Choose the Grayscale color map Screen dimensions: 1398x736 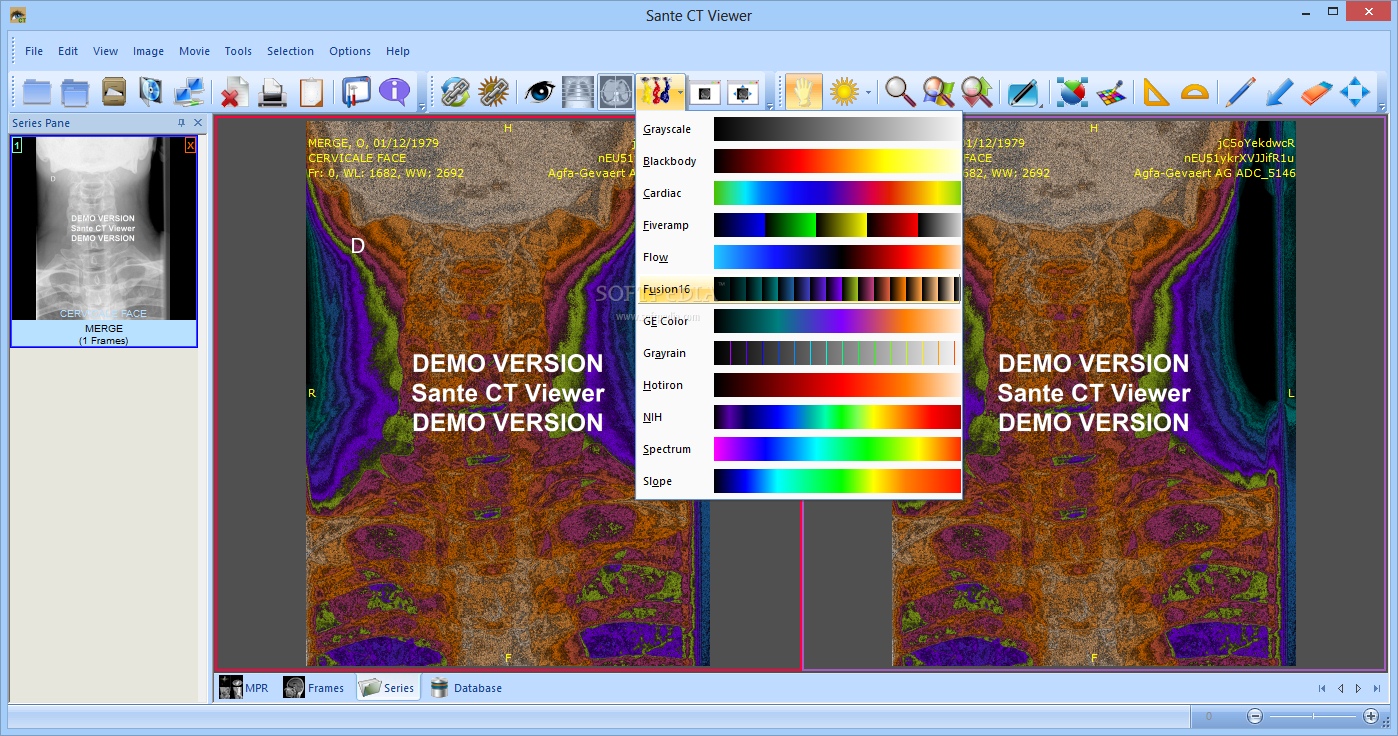pos(799,129)
